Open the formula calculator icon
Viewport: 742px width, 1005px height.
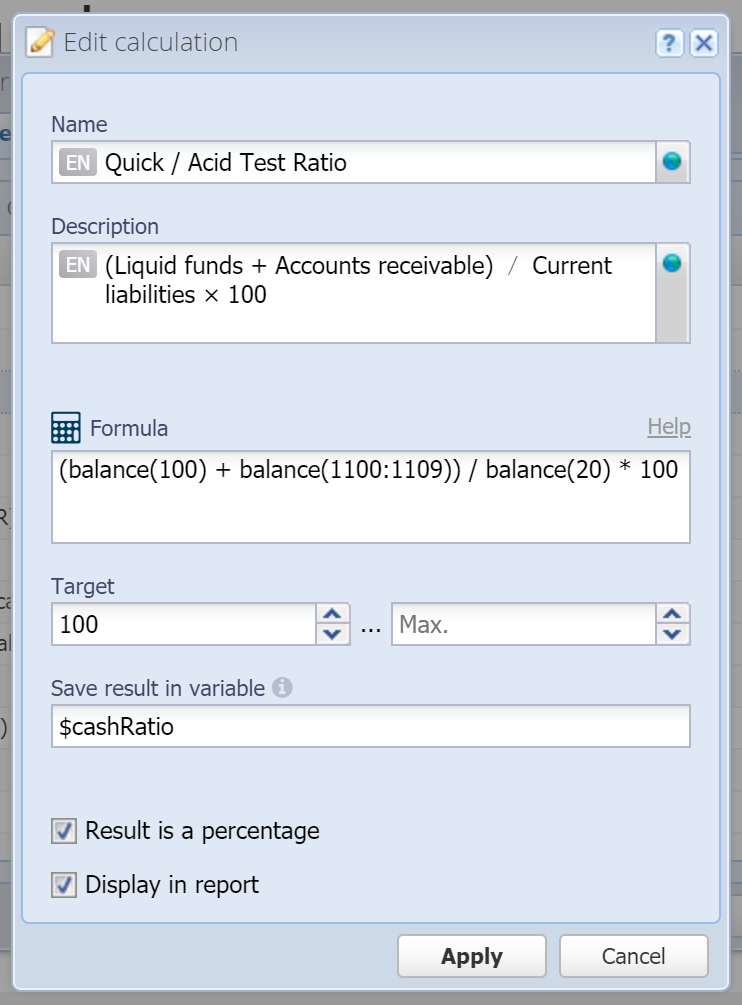[66, 428]
